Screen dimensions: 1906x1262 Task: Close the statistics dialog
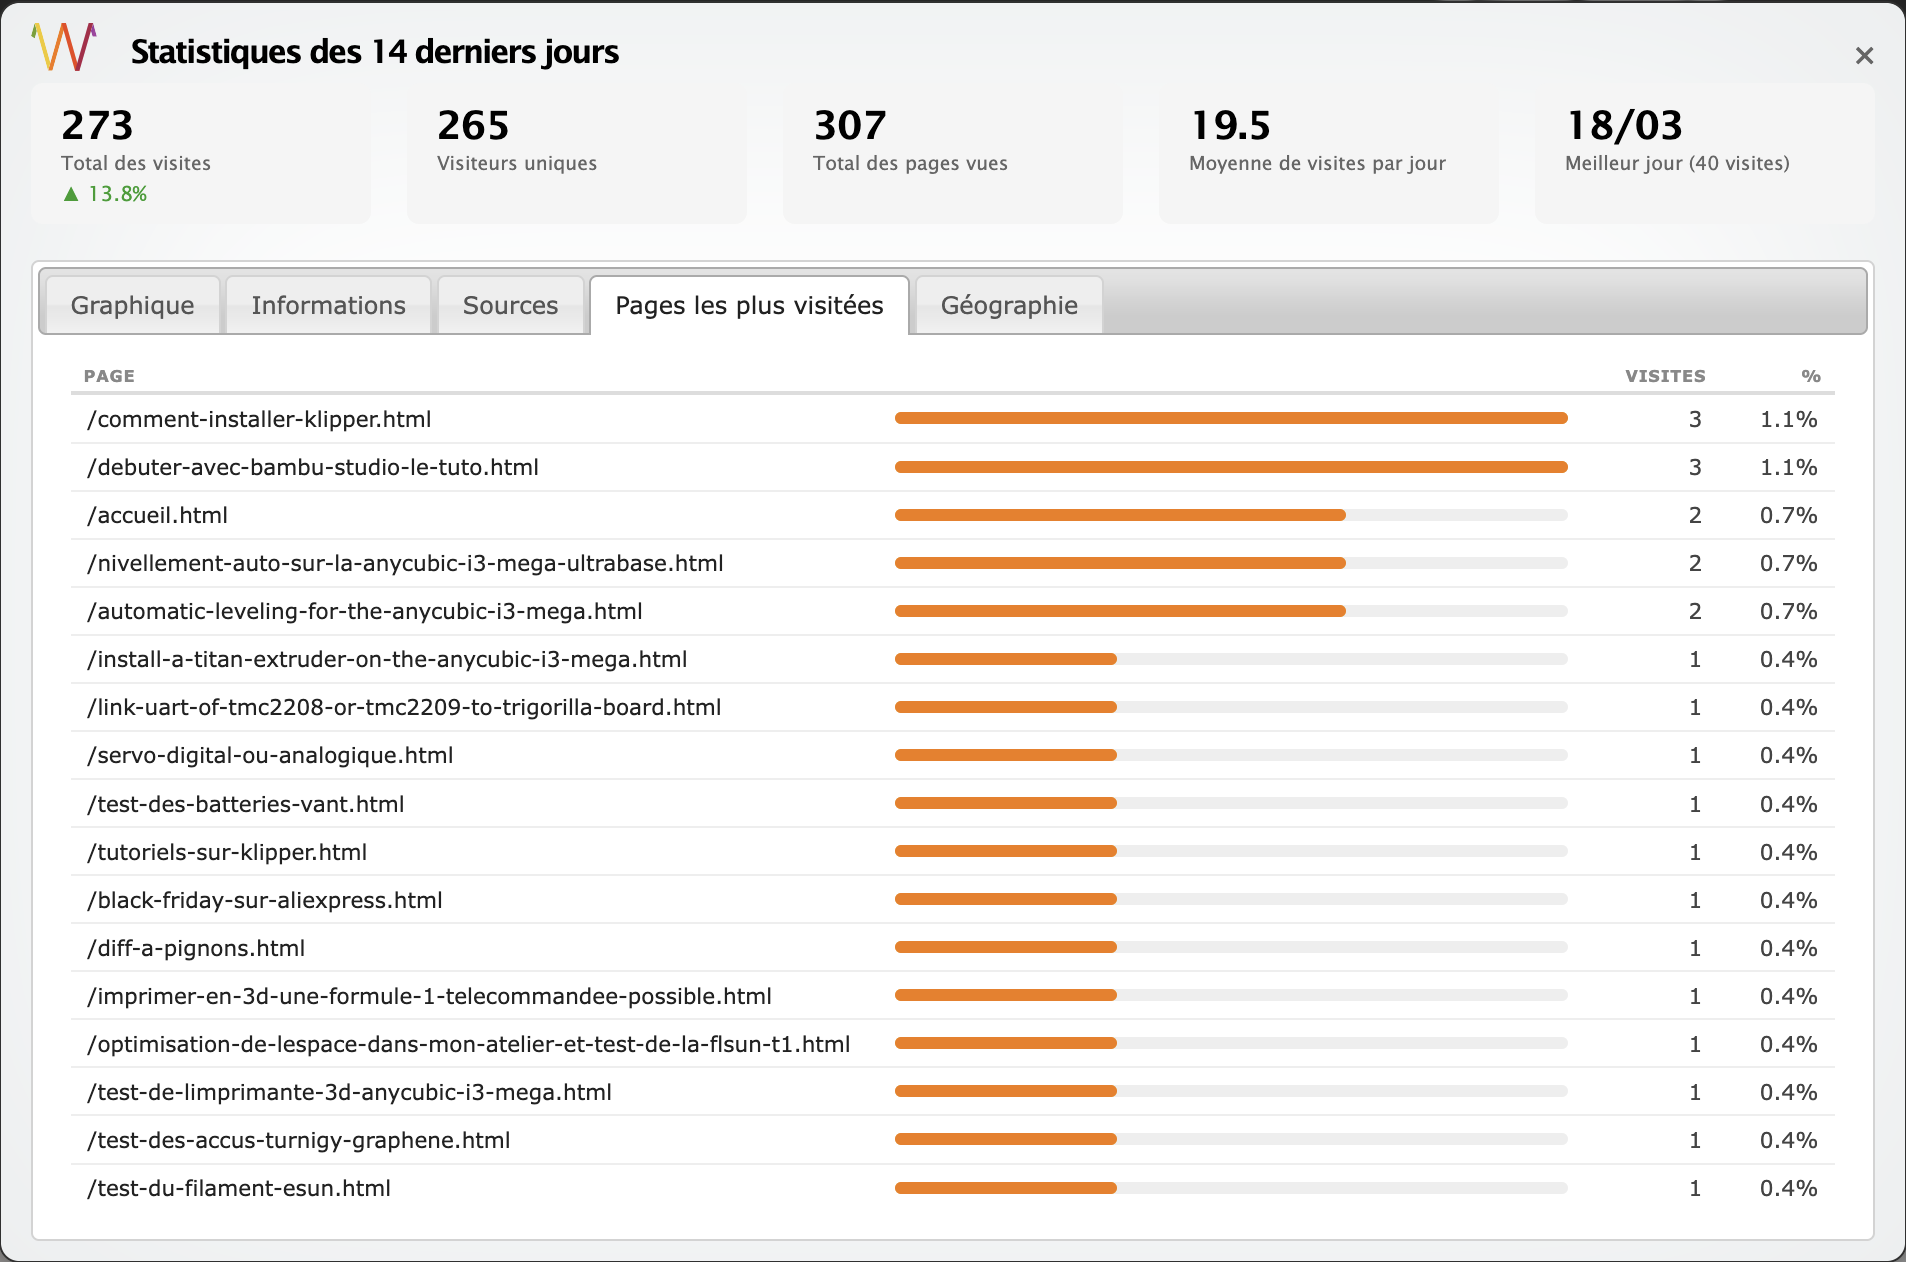[1864, 56]
